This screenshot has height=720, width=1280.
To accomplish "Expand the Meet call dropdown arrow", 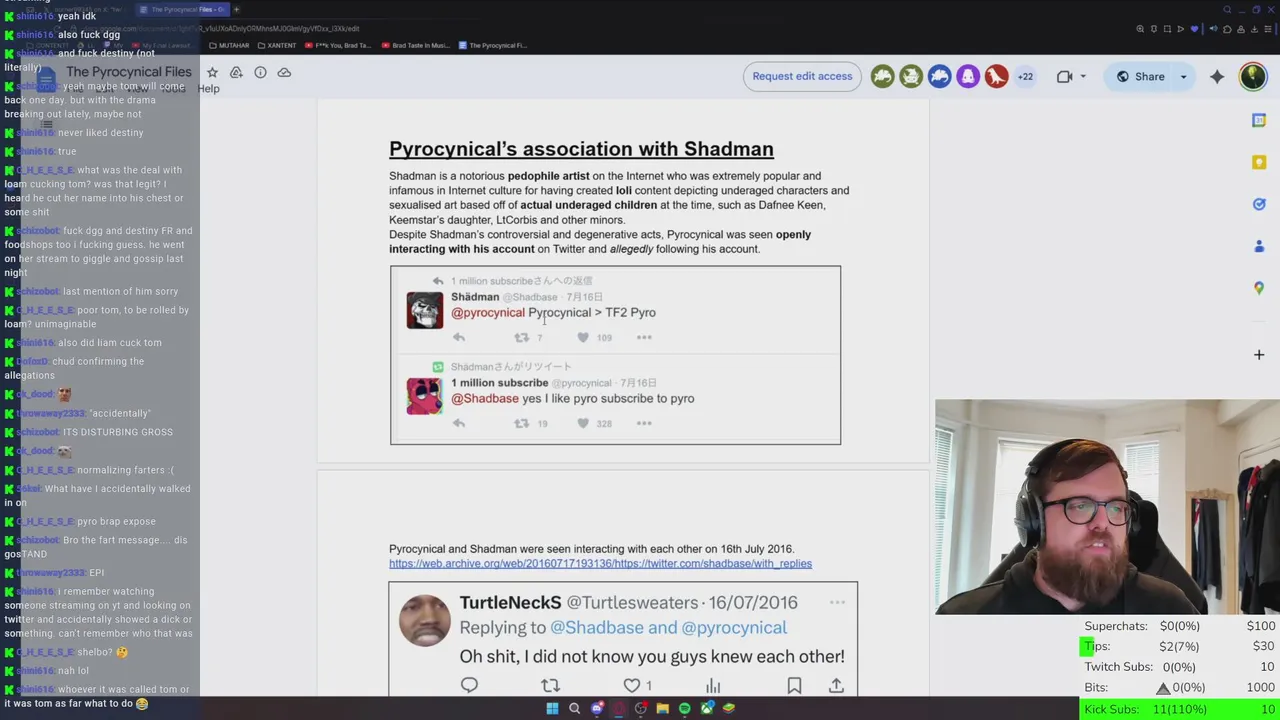I will coord(1083,77).
